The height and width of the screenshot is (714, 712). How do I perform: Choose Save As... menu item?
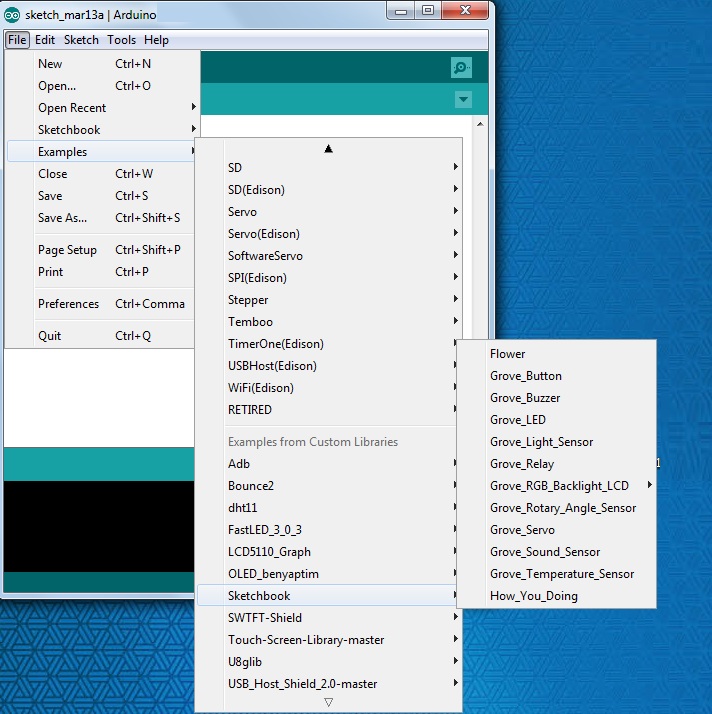[x=101, y=218]
